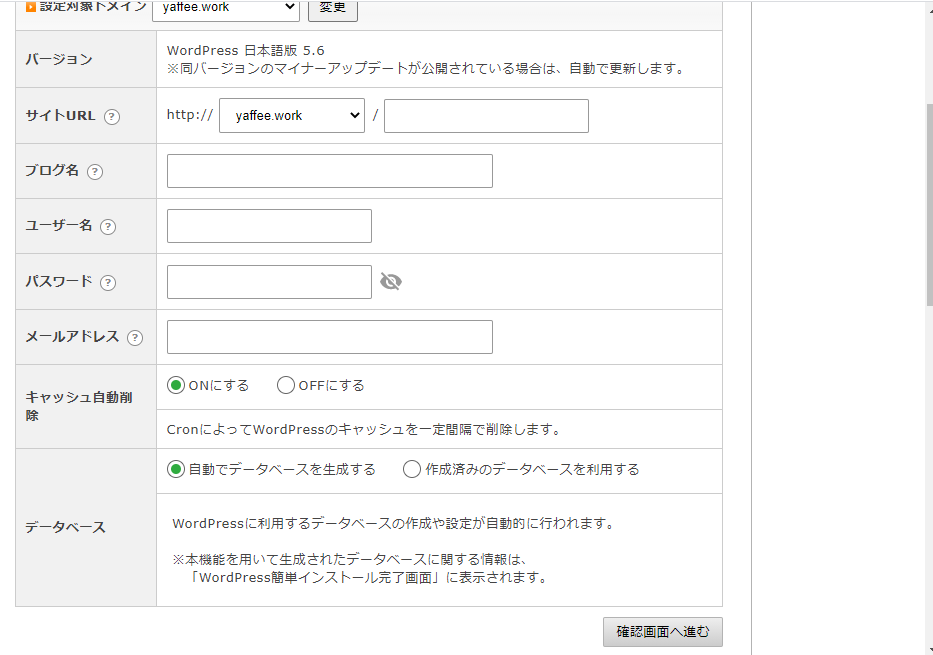933x655 pixels.
Task: Click the site URL path field
Action: pos(486,116)
